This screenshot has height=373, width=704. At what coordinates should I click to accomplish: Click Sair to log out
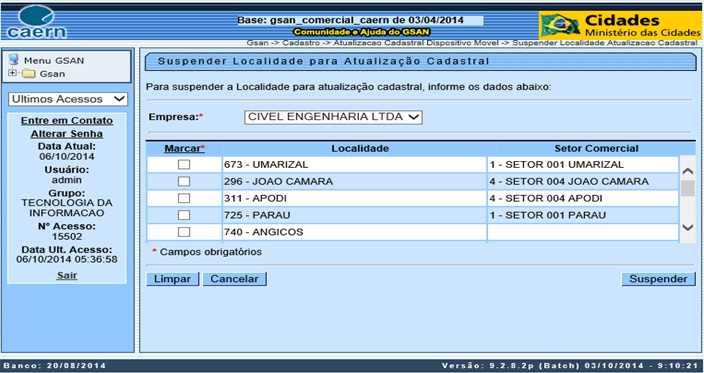pyautogui.click(x=67, y=275)
